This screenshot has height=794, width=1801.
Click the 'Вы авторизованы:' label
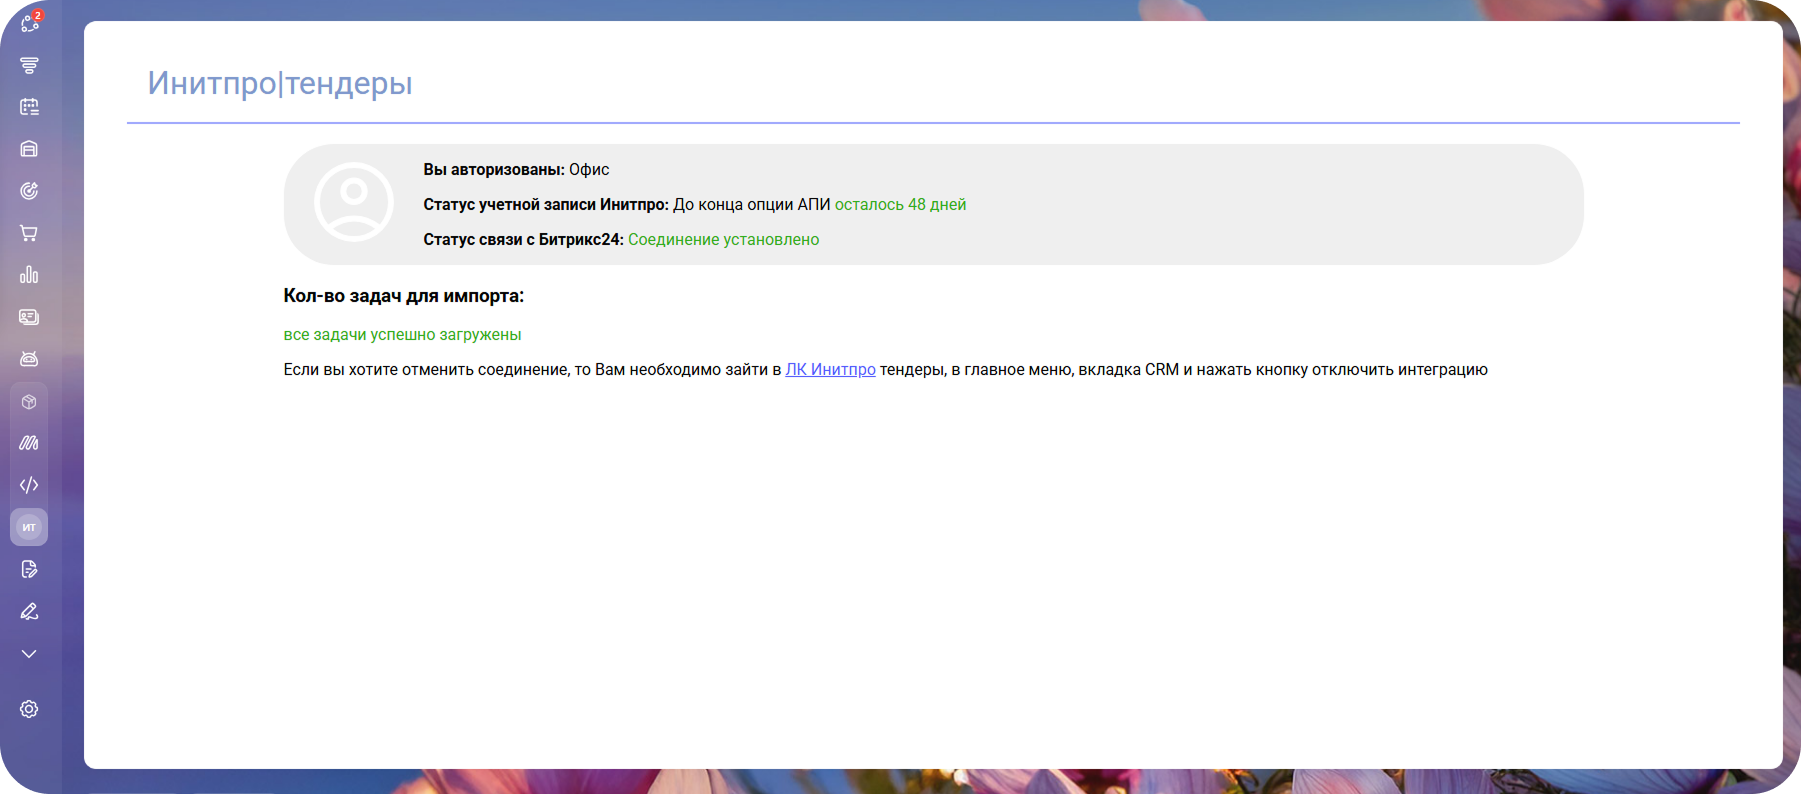pyautogui.click(x=494, y=170)
